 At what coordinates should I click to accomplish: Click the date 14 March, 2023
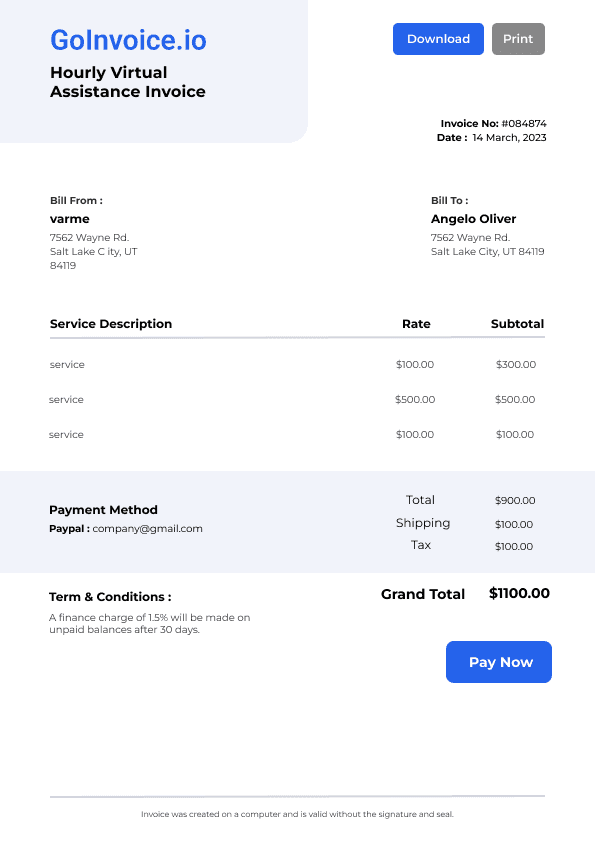pyautogui.click(x=509, y=137)
